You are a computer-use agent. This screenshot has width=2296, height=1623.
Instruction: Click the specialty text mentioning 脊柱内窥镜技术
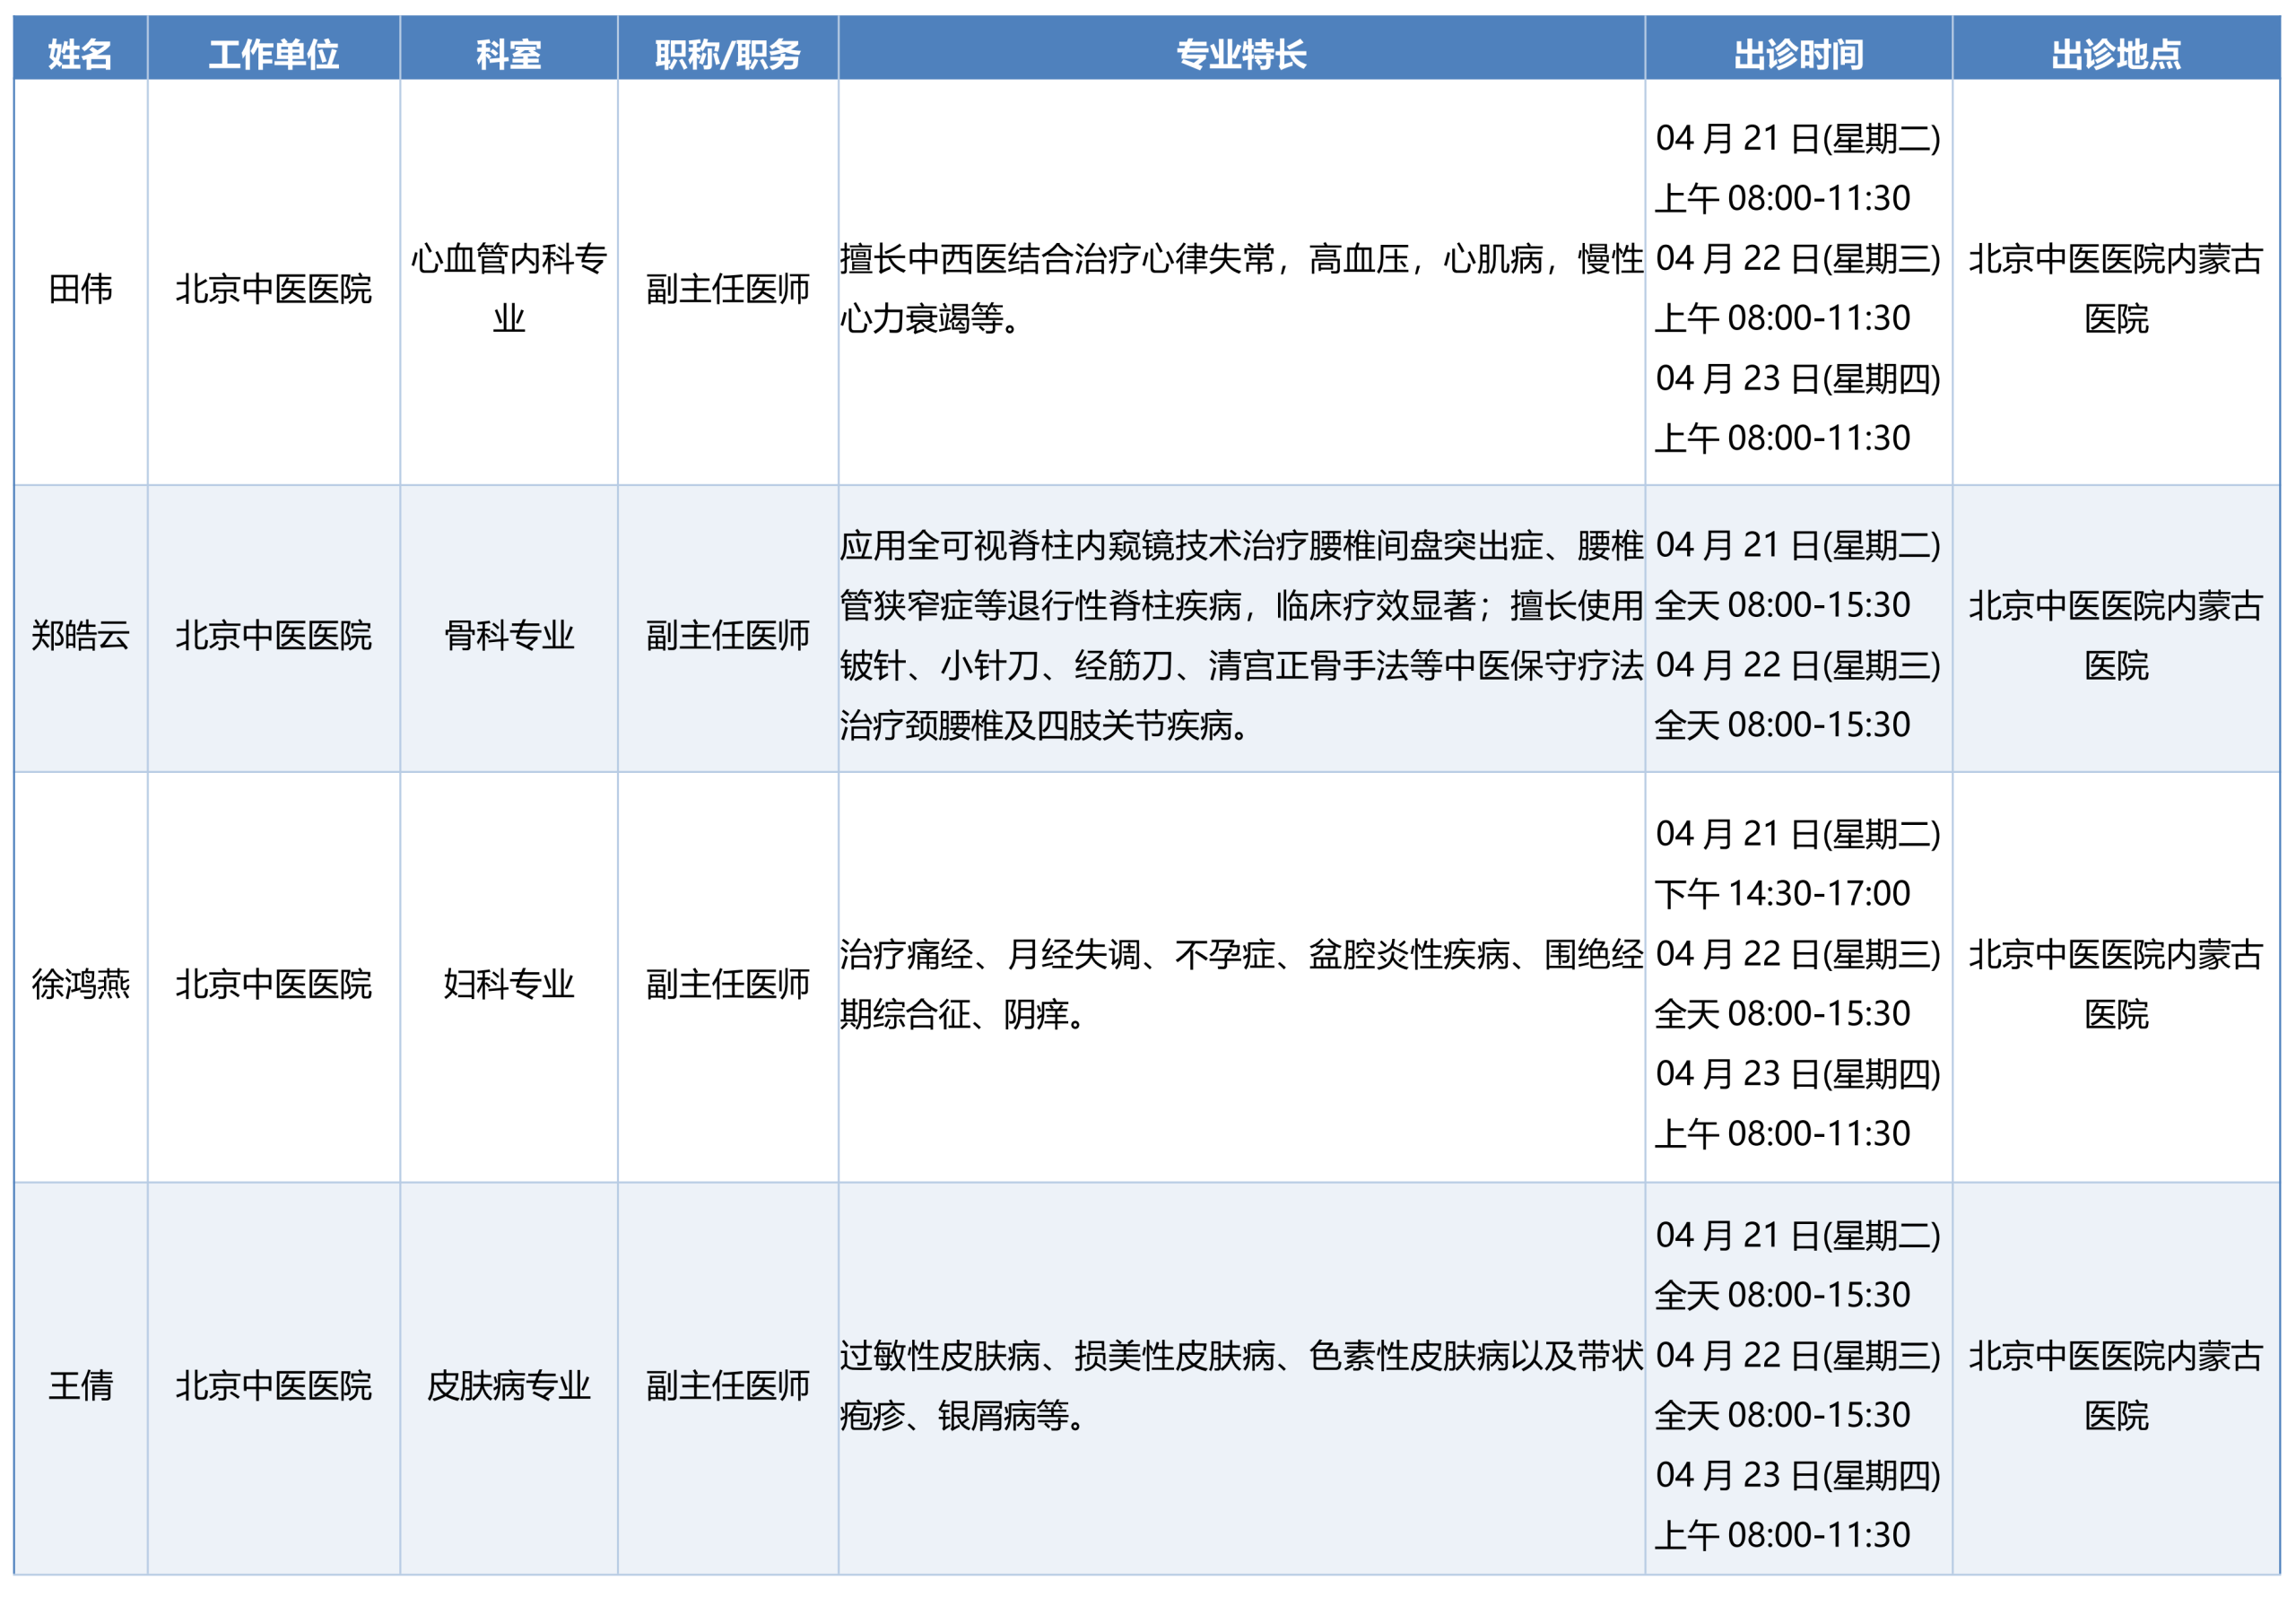[x=1240, y=635]
